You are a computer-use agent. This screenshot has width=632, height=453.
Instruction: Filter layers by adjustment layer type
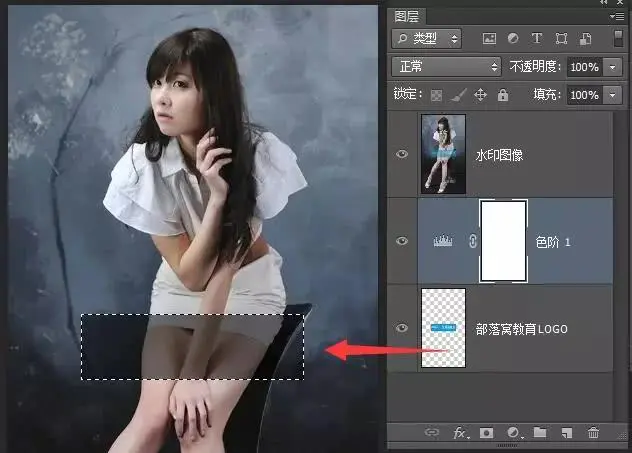point(513,38)
